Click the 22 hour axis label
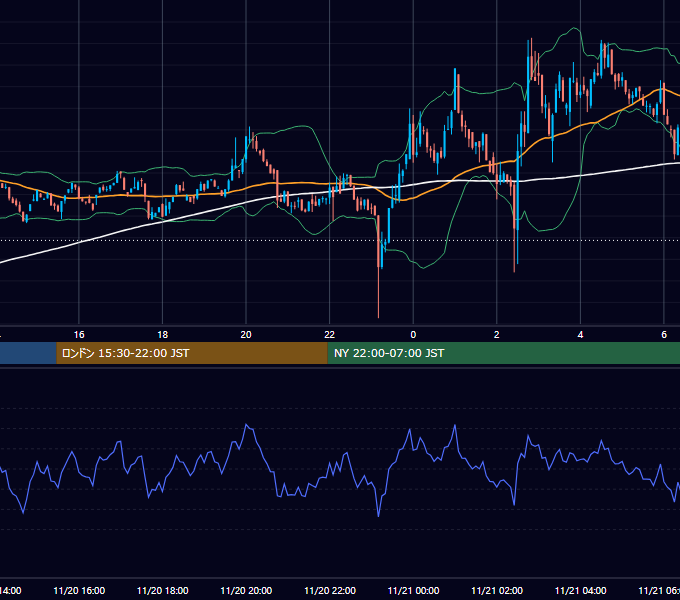The width and height of the screenshot is (680, 600). [330, 335]
